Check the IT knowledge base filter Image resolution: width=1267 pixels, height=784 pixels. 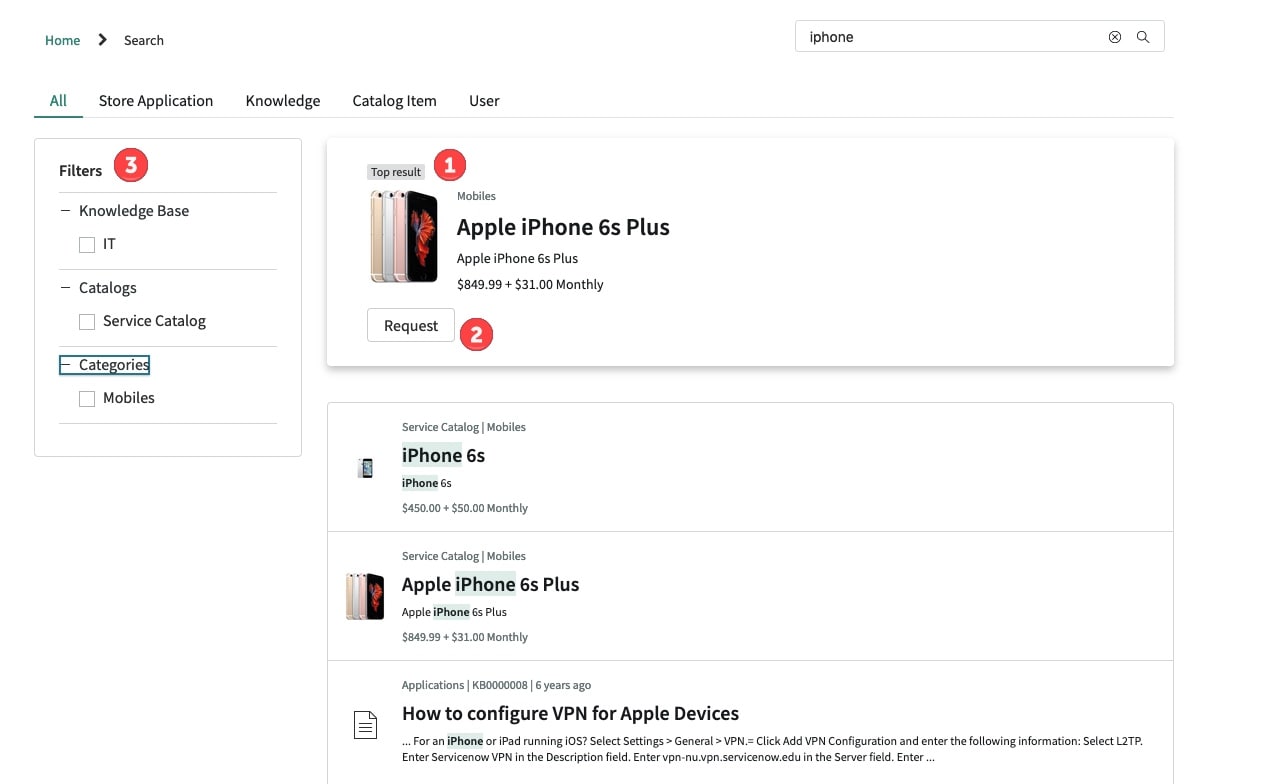(87, 244)
